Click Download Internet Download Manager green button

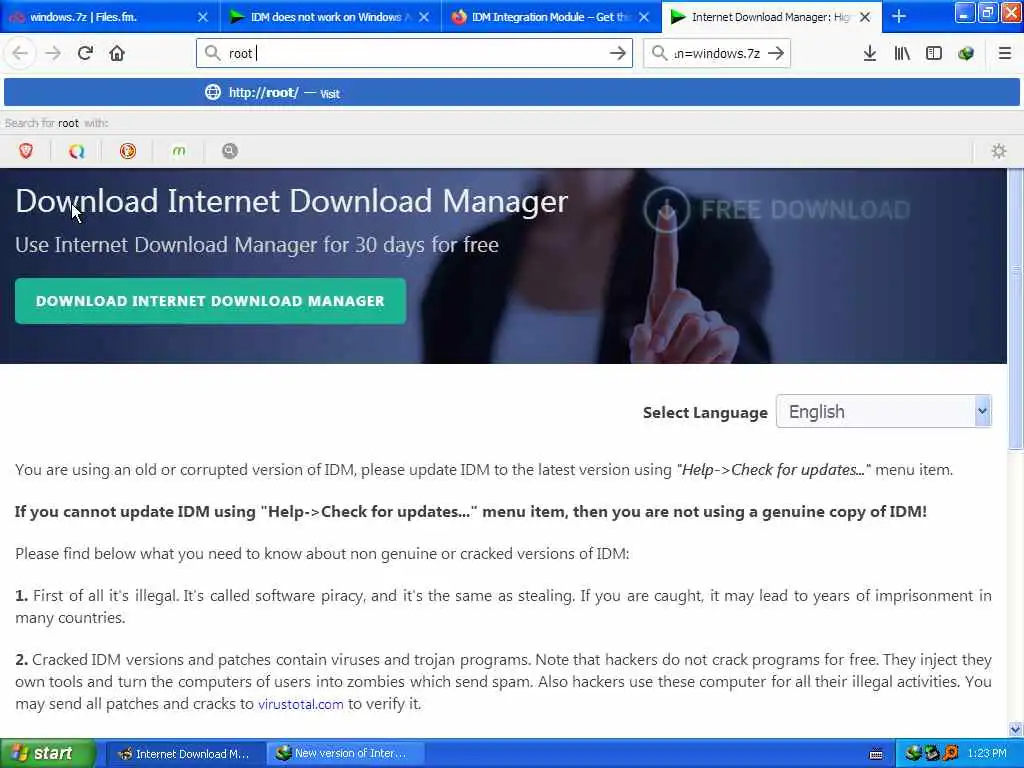210,301
